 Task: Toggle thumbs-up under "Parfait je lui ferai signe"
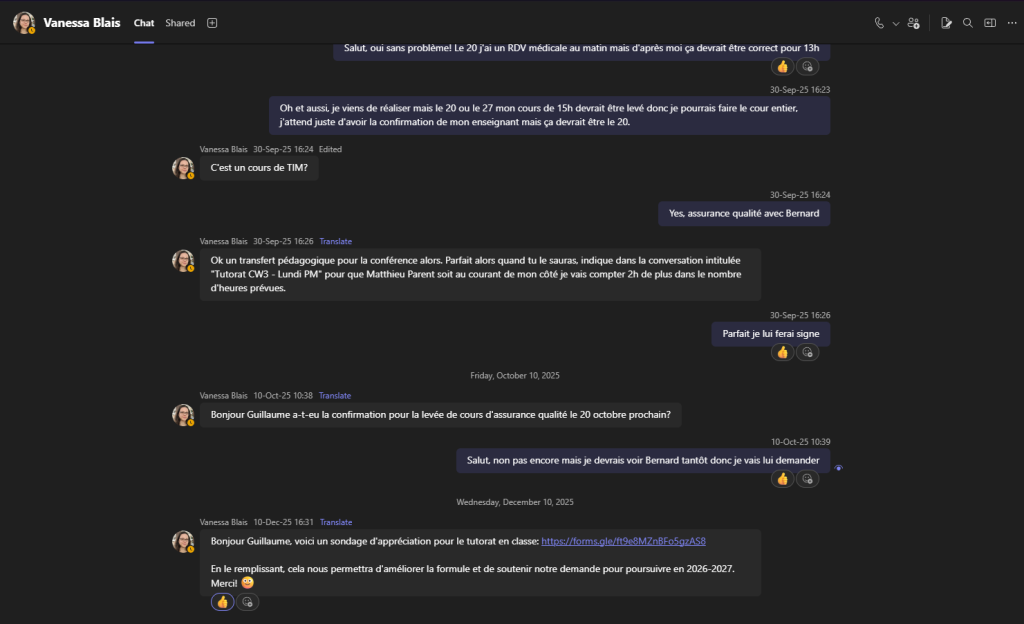[782, 352]
